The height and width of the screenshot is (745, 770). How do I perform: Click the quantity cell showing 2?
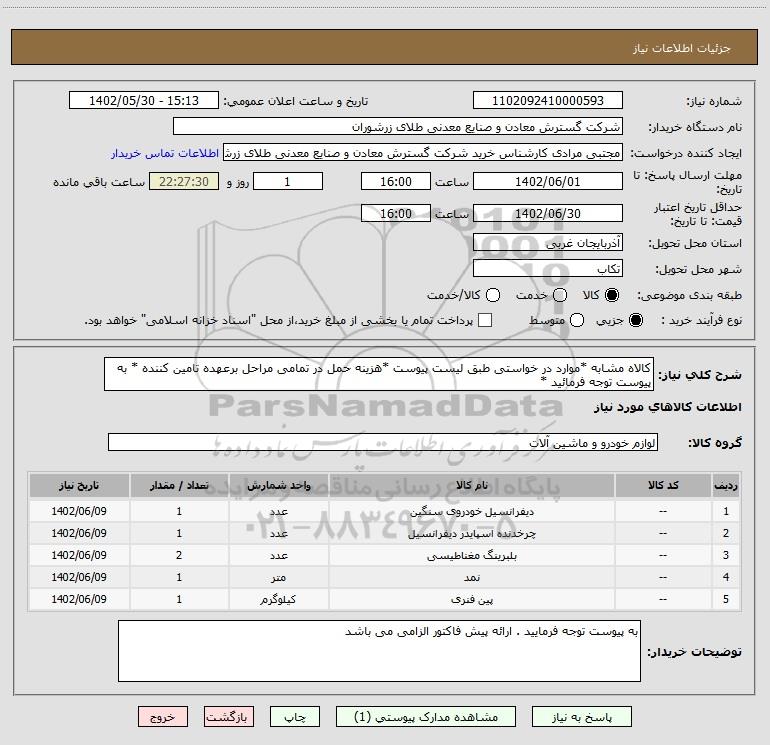point(179,555)
